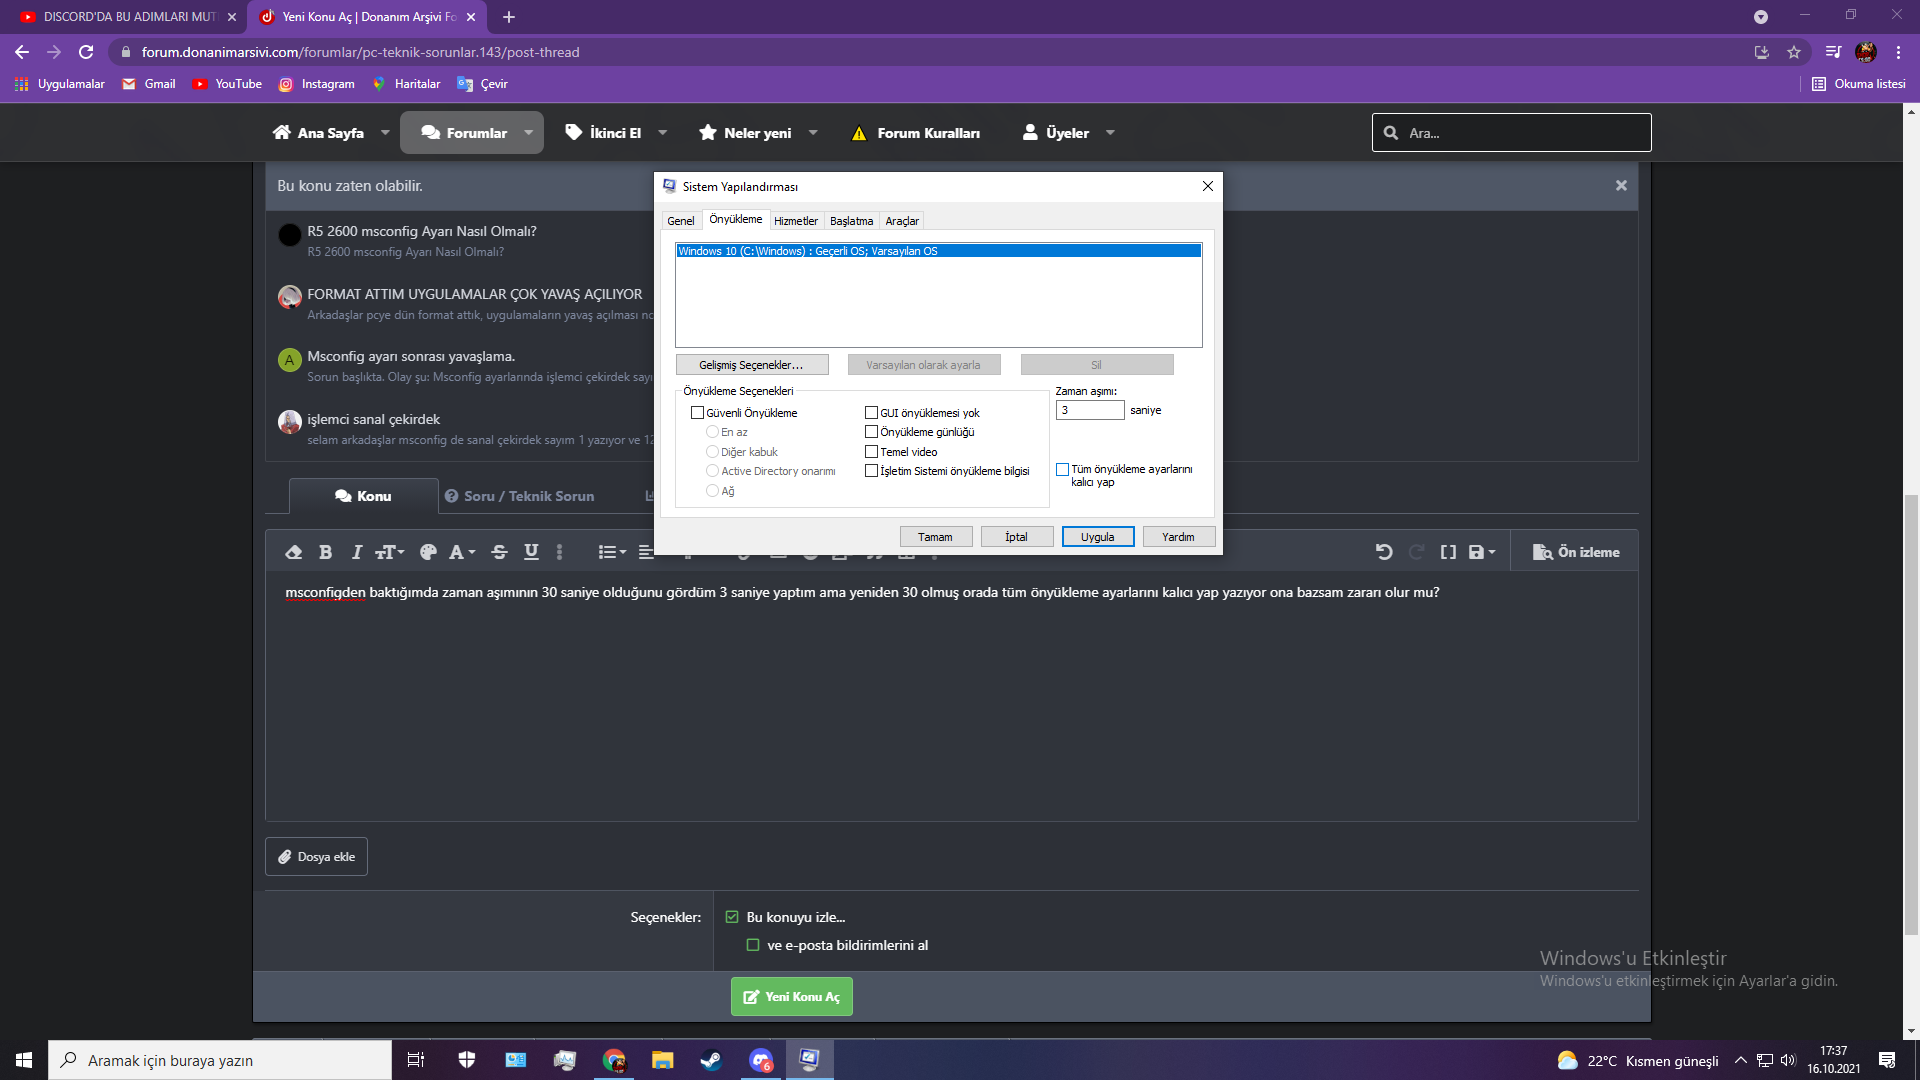The width and height of the screenshot is (1920, 1080).
Task: Toggle bold text formatting
Action: 325,552
